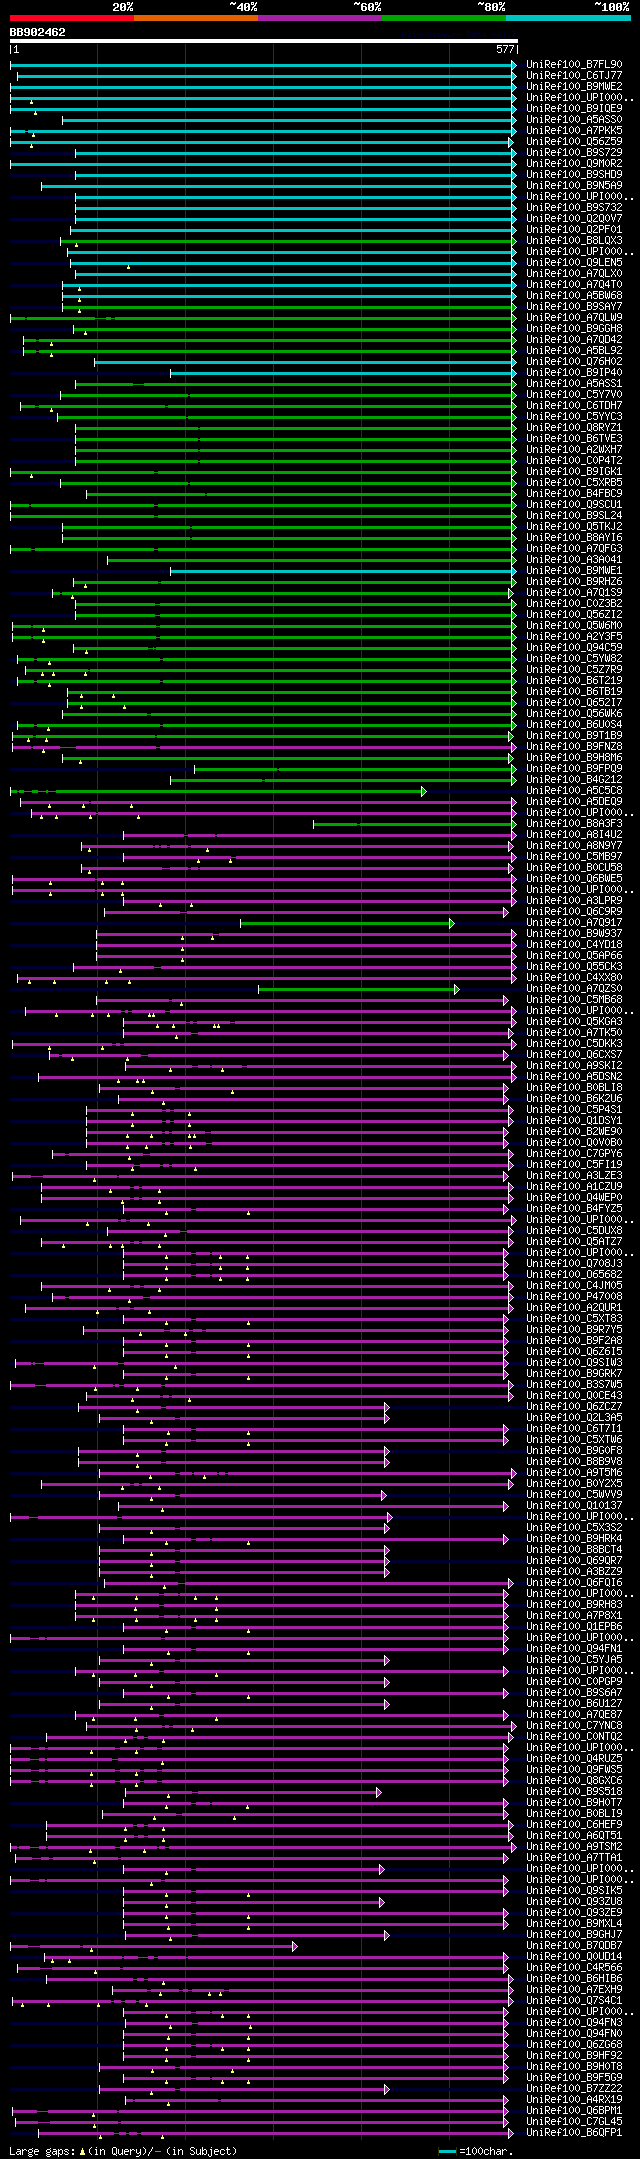The width and height of the screenshot is (640, 2159).
Task: Open hit UniRef100_B6U127
Action: coord(574,1703)
